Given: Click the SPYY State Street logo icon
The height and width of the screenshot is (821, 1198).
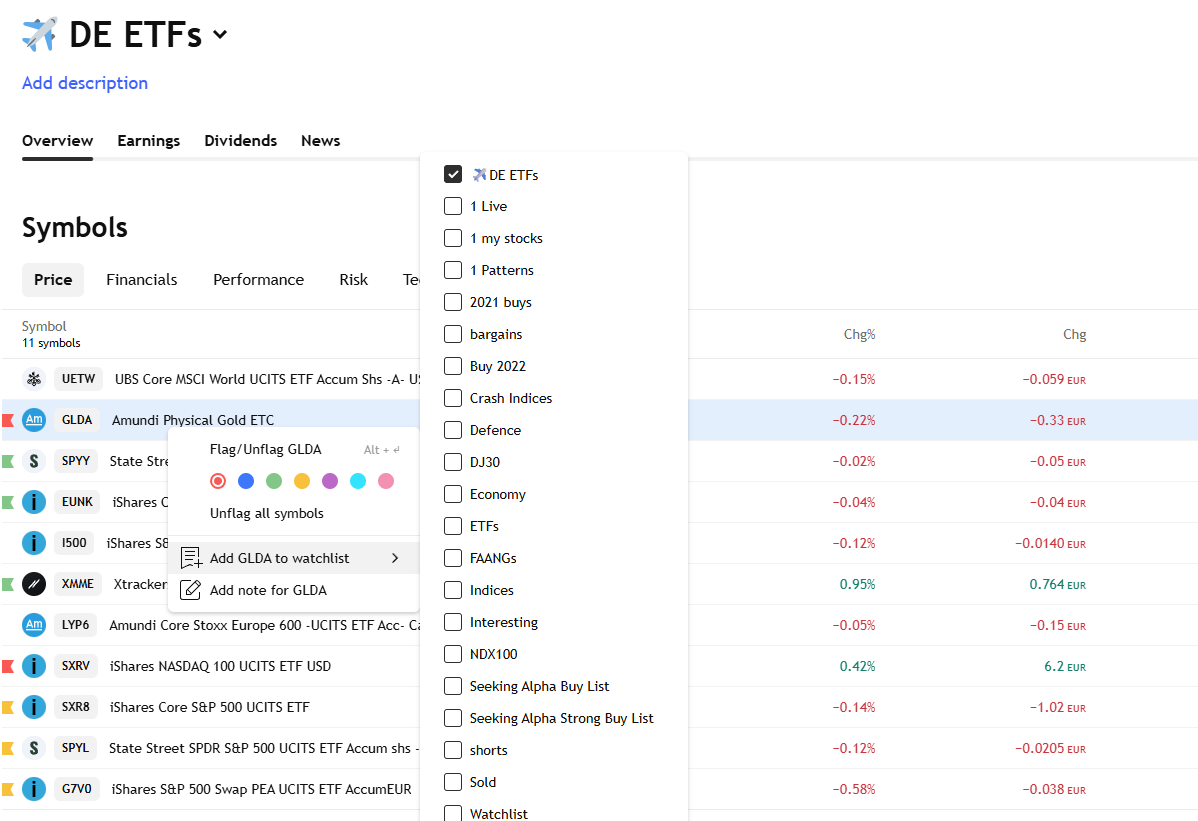Looking at the screenshot, I should [x=34, y=461].
